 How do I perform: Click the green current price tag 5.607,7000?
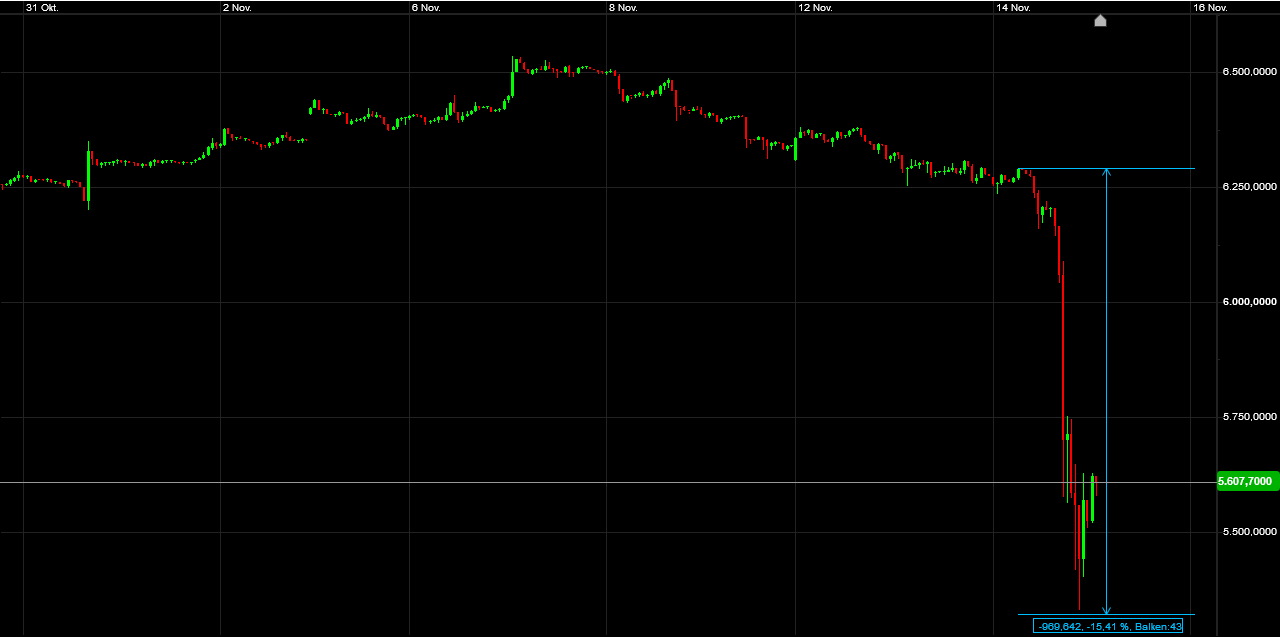(x=1246, y=481)
